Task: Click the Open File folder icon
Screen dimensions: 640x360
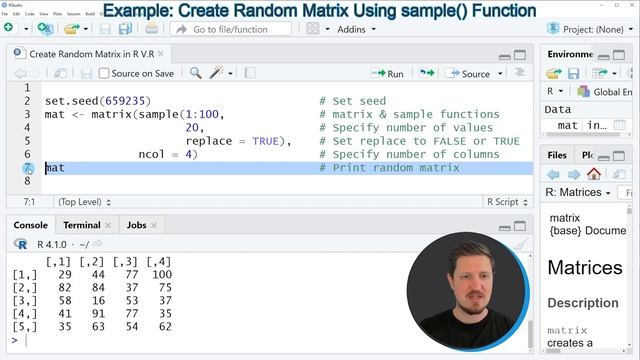Action: pyautogui.click(x=72, y=29)
